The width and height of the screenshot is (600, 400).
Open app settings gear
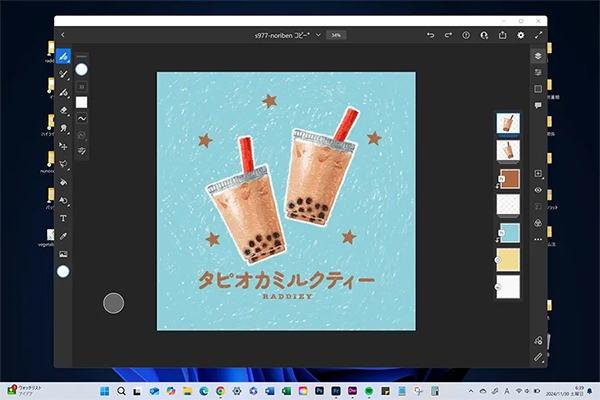pyautogui.click(x=521, y=35)
